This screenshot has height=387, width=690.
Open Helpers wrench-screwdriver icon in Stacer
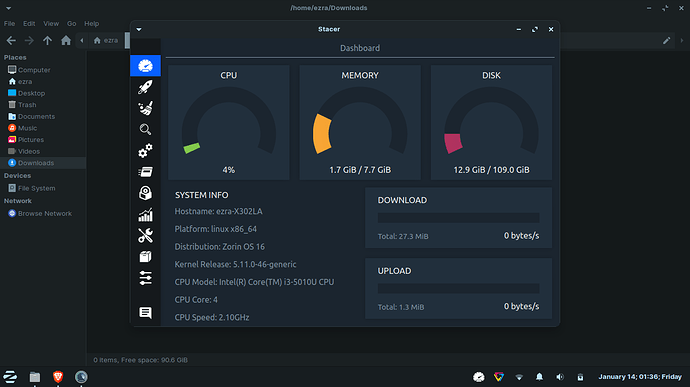[x=145, y=236]
